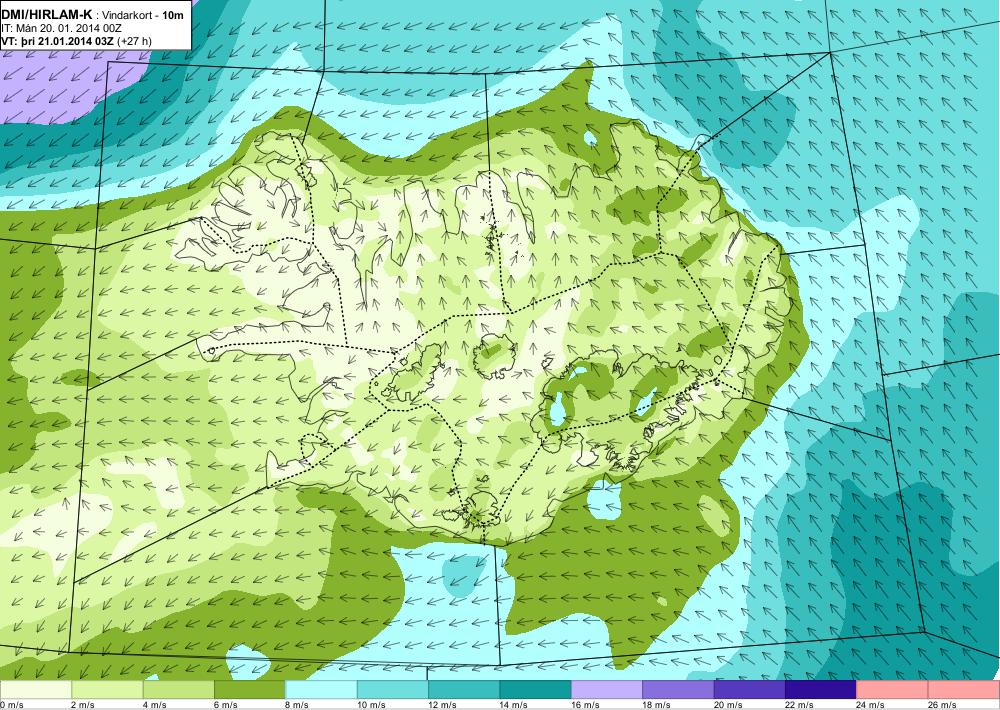The width and height of the screenshot is (1000, 710).
Task: Click the olive green 6–8 m/s legend swatch
Action: (250, 690)
